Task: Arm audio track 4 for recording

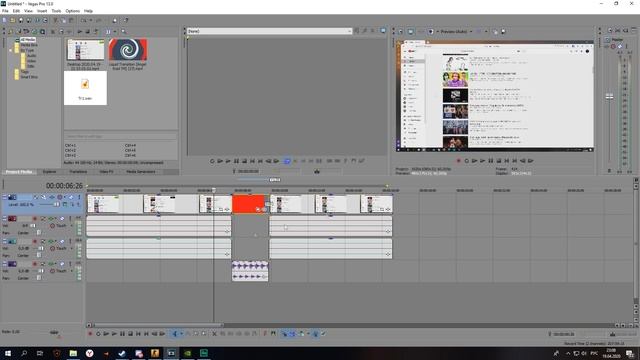Action: point(35,264)
